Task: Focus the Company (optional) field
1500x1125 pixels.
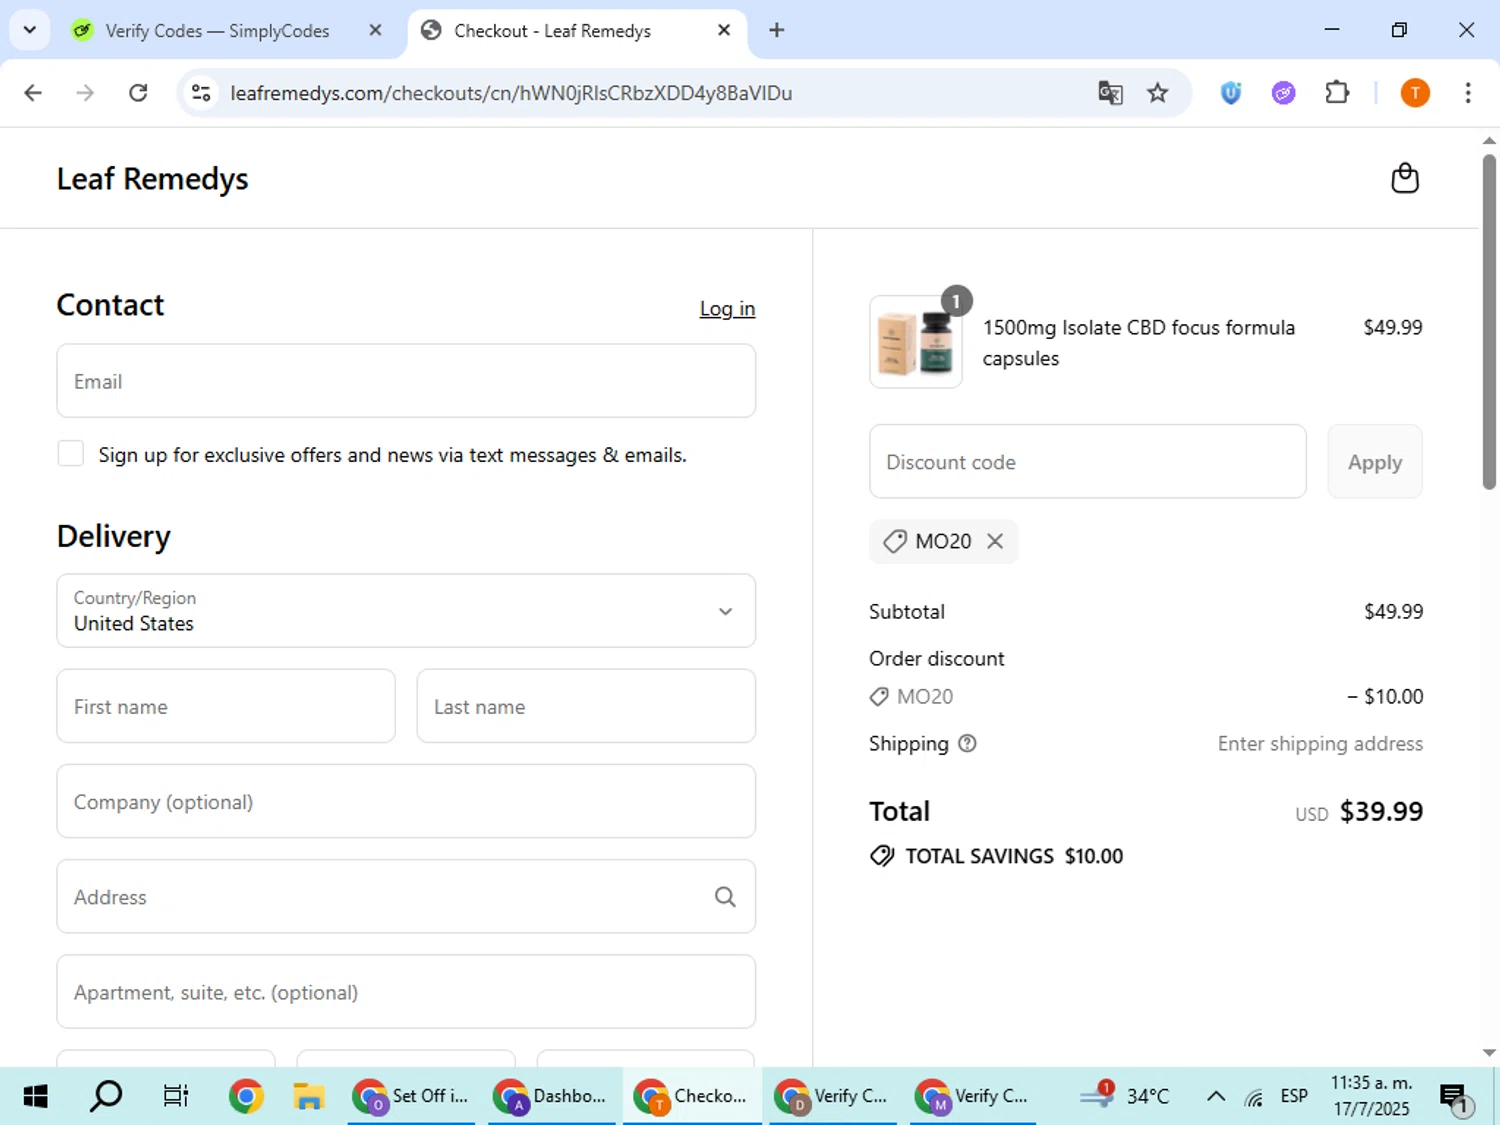Action: 406,801
